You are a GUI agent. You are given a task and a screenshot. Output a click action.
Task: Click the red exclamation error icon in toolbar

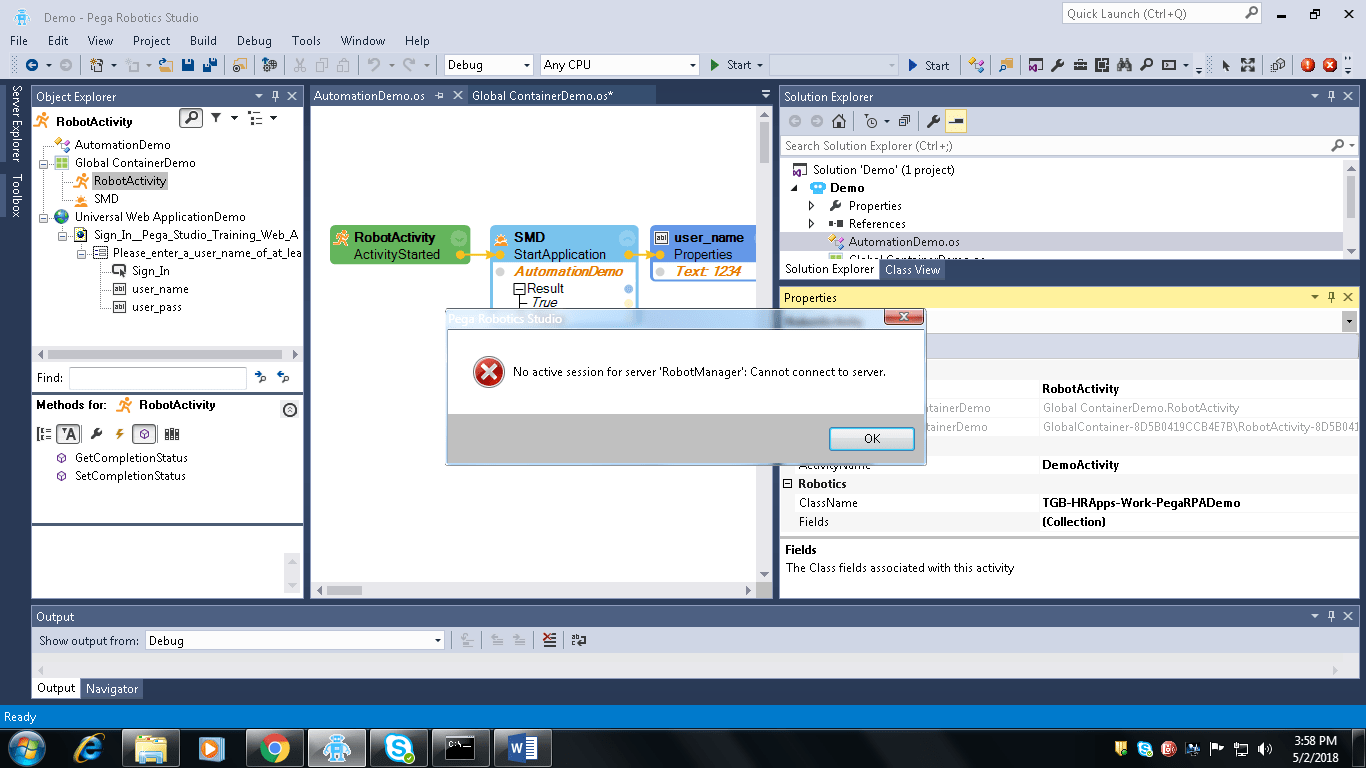[x=1308, y=65]
